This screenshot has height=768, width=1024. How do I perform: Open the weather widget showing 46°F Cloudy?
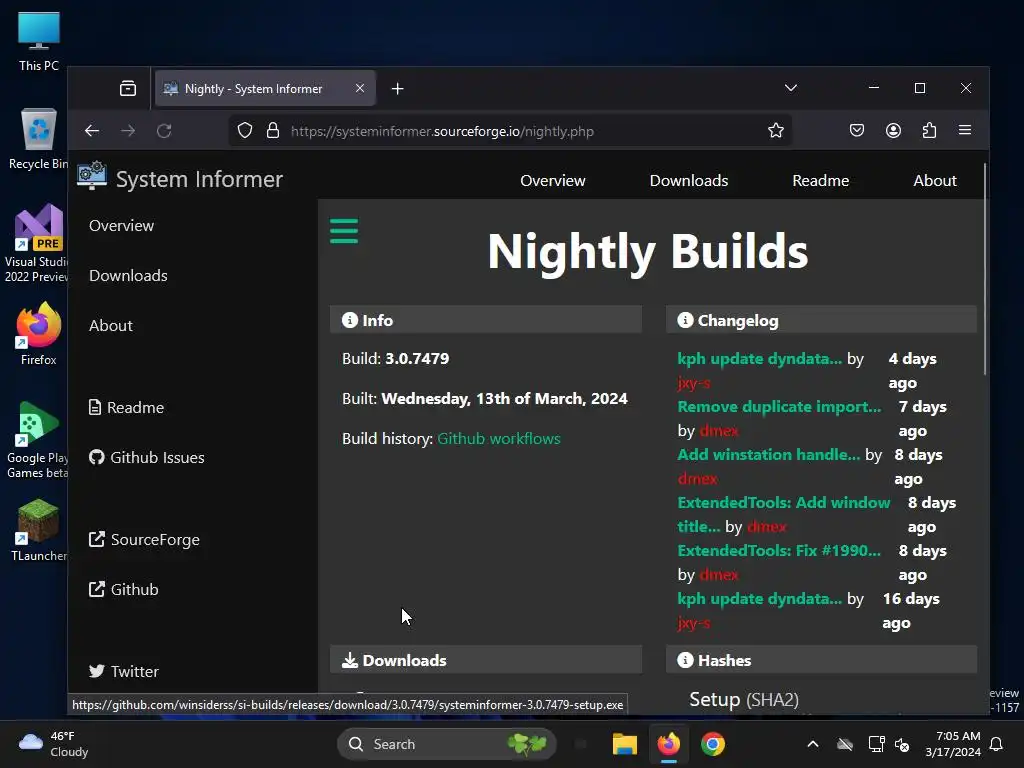click(x=54, y=744)
